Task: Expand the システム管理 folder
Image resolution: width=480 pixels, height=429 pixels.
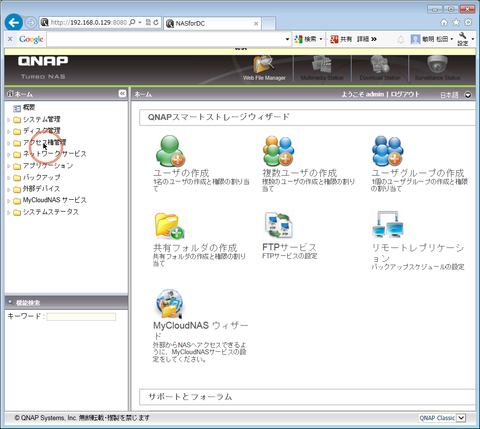Action: click(9, 120)
